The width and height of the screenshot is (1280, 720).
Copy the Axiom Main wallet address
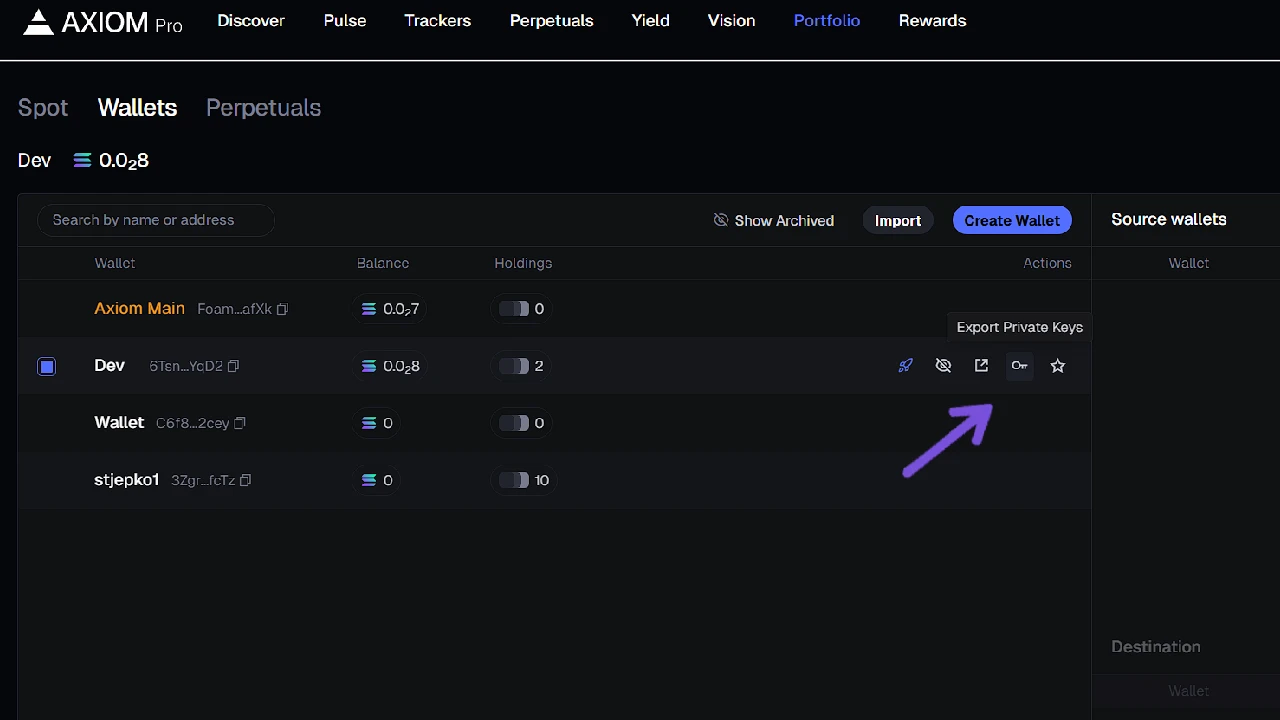(x=281, y=309)
